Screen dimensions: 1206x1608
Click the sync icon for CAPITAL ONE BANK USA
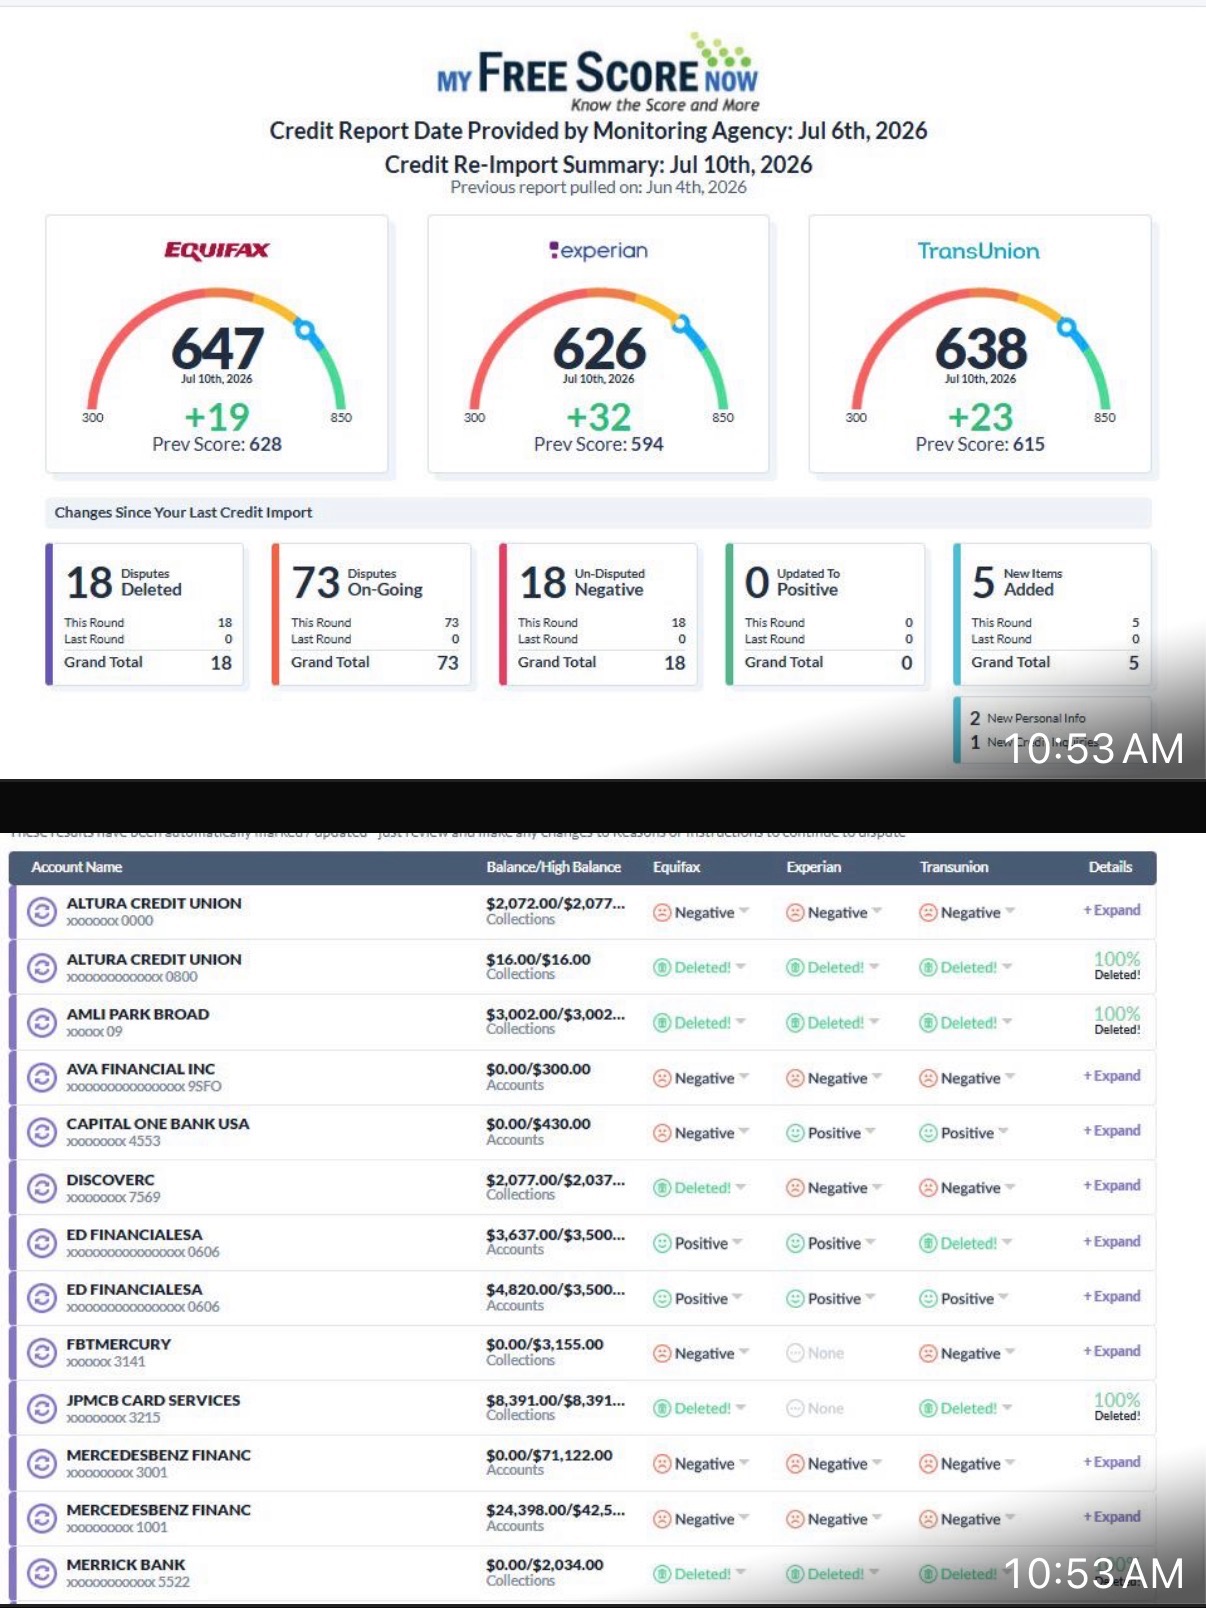(x=42, y=1132)
